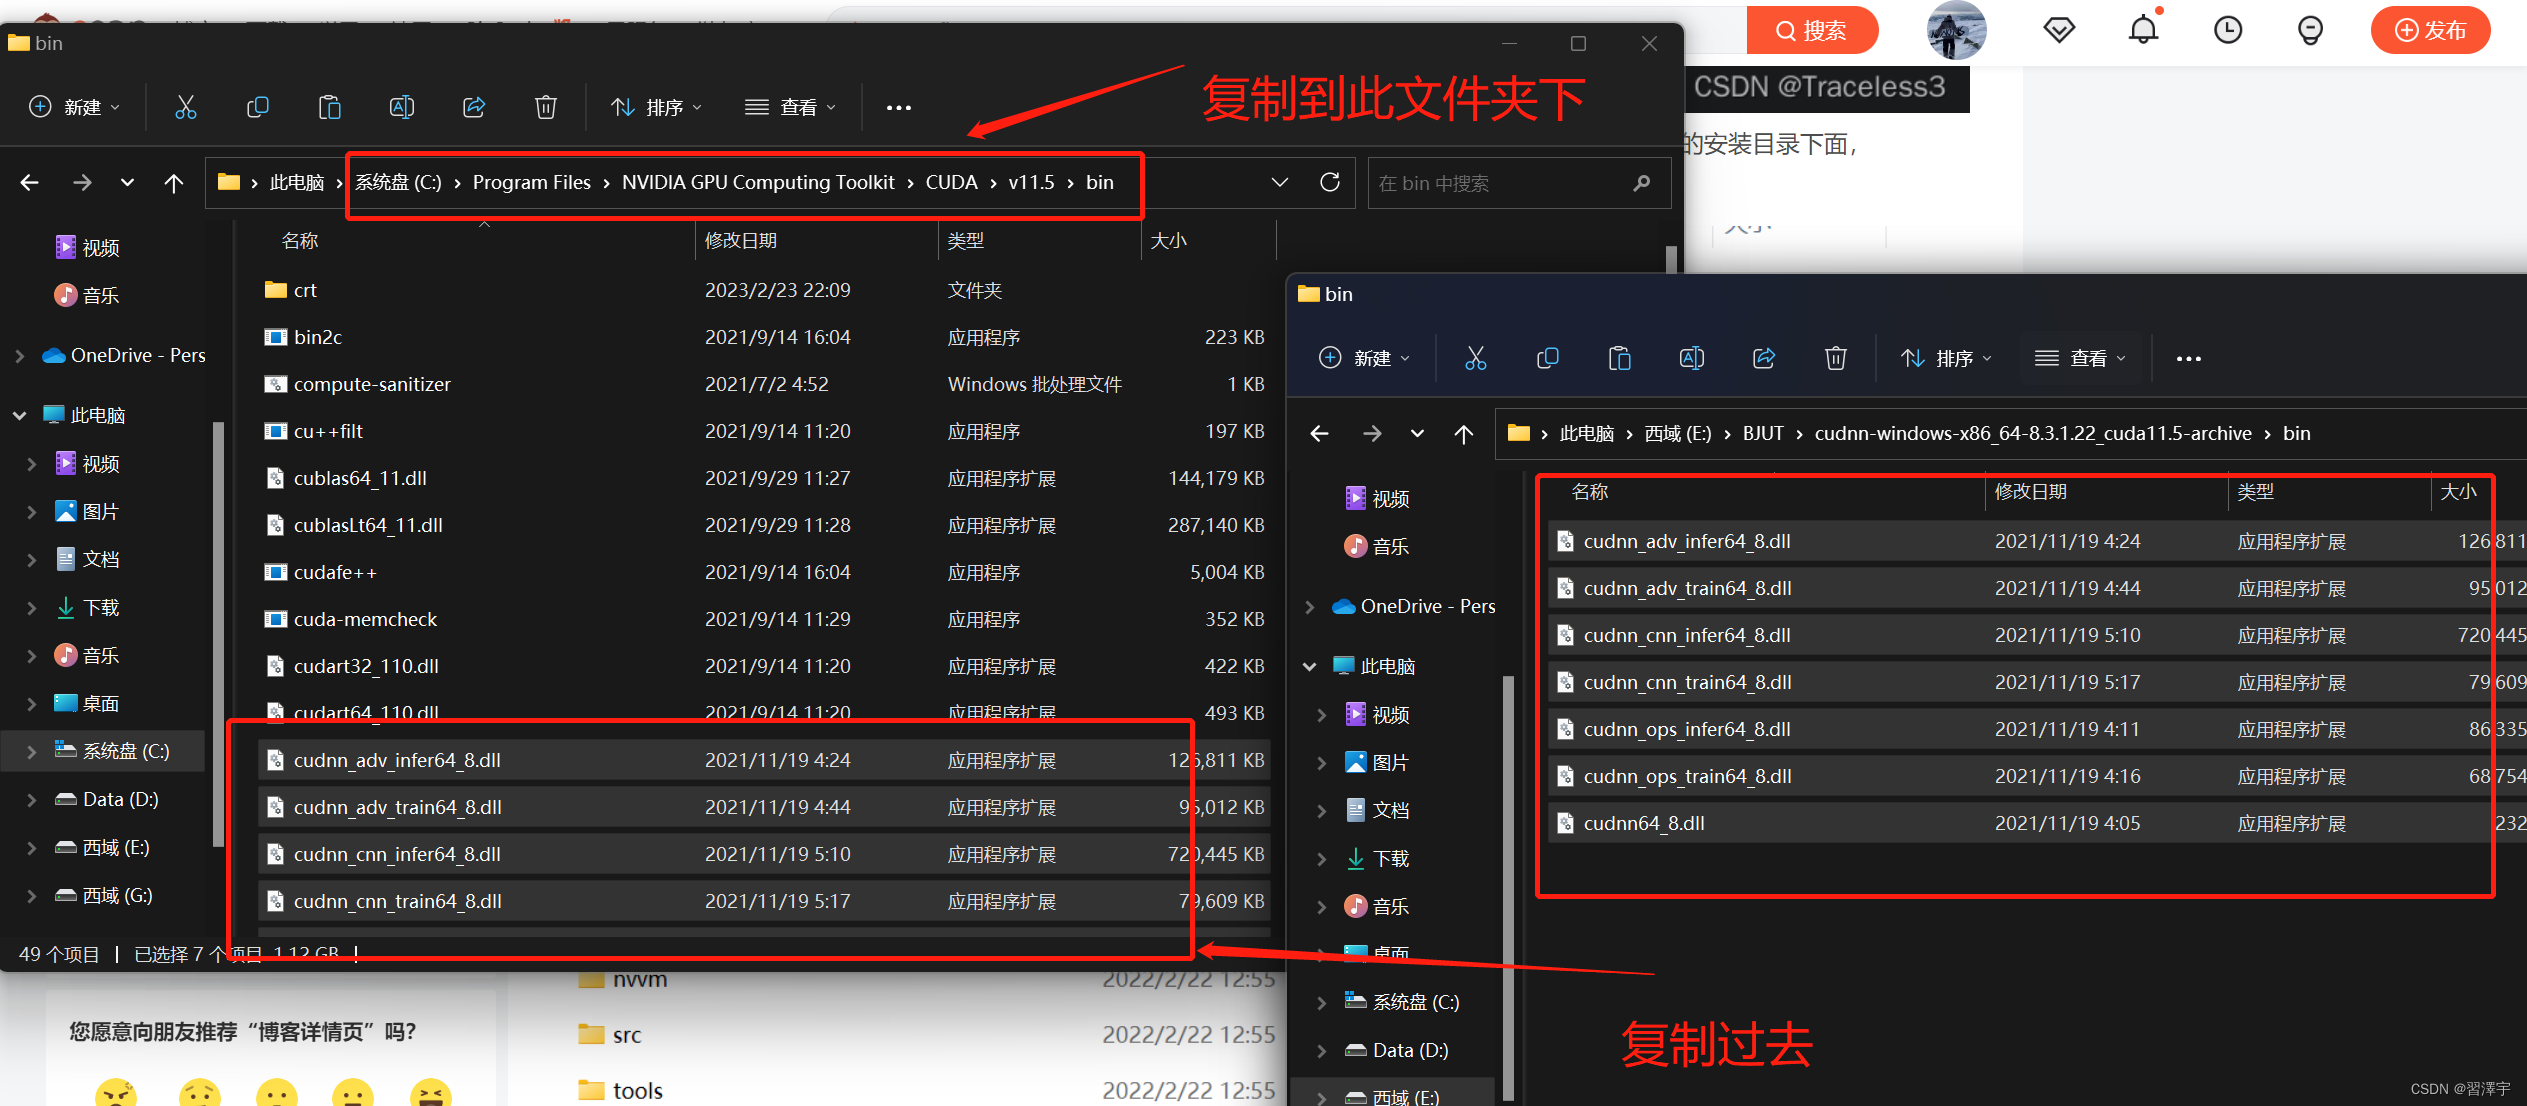The image size is (2527, 1106).
Task: Expand 系统盘 (C:) in CUDA window sidebar
Action: (31, 751)
